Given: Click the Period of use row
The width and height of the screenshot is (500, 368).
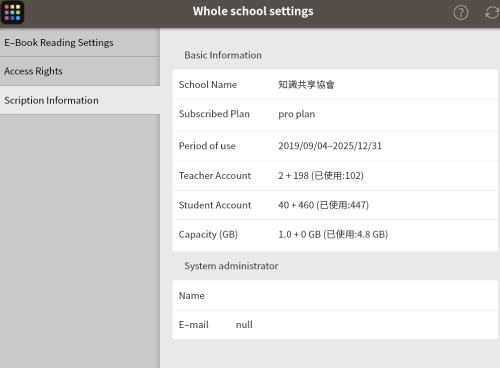Looking at the screenshot, I should click(335, 146).
